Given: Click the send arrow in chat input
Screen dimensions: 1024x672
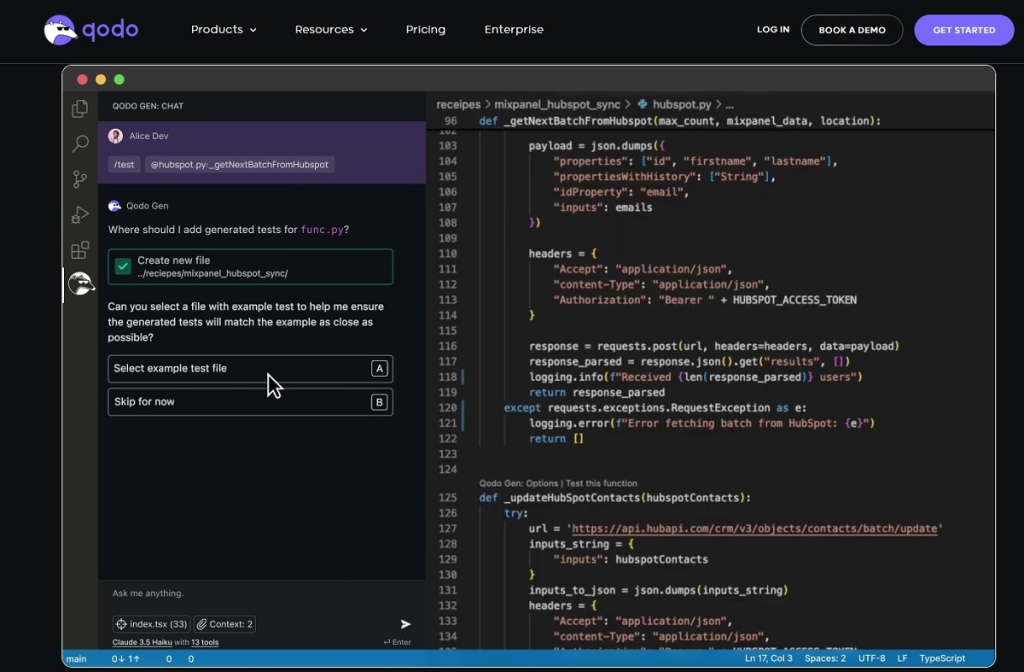Looking at the screenshot, I should pyautogui.click(x=405, y=624).
